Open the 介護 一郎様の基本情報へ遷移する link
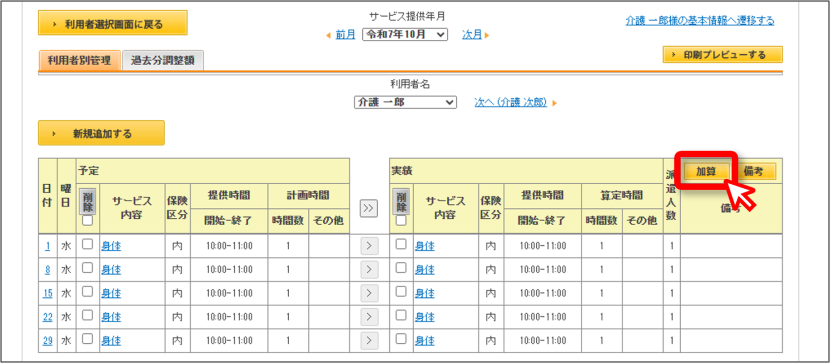The image size is (830, 363). pos(700,21)
